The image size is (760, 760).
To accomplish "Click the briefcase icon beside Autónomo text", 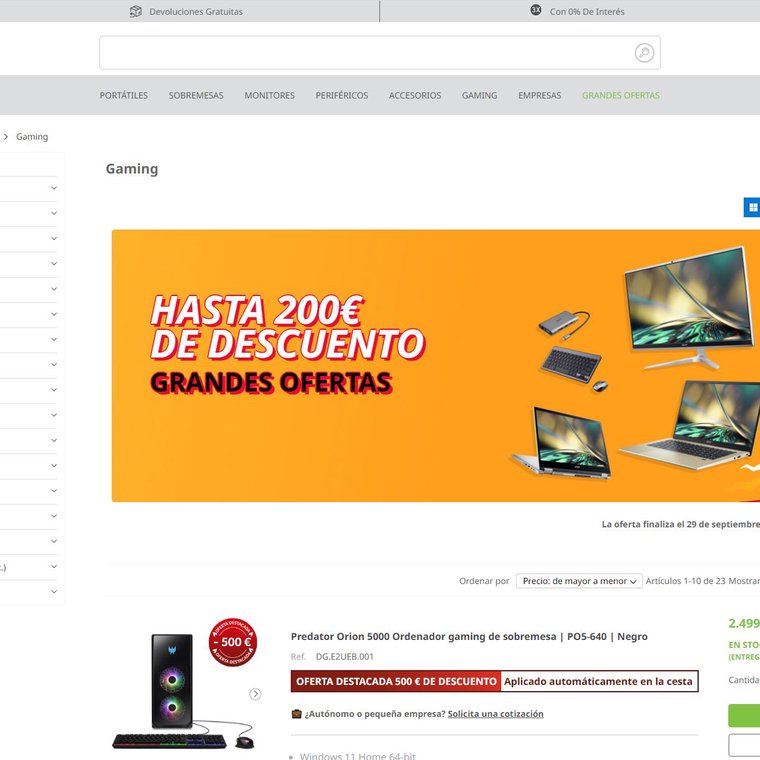I will tap(296, 713).
